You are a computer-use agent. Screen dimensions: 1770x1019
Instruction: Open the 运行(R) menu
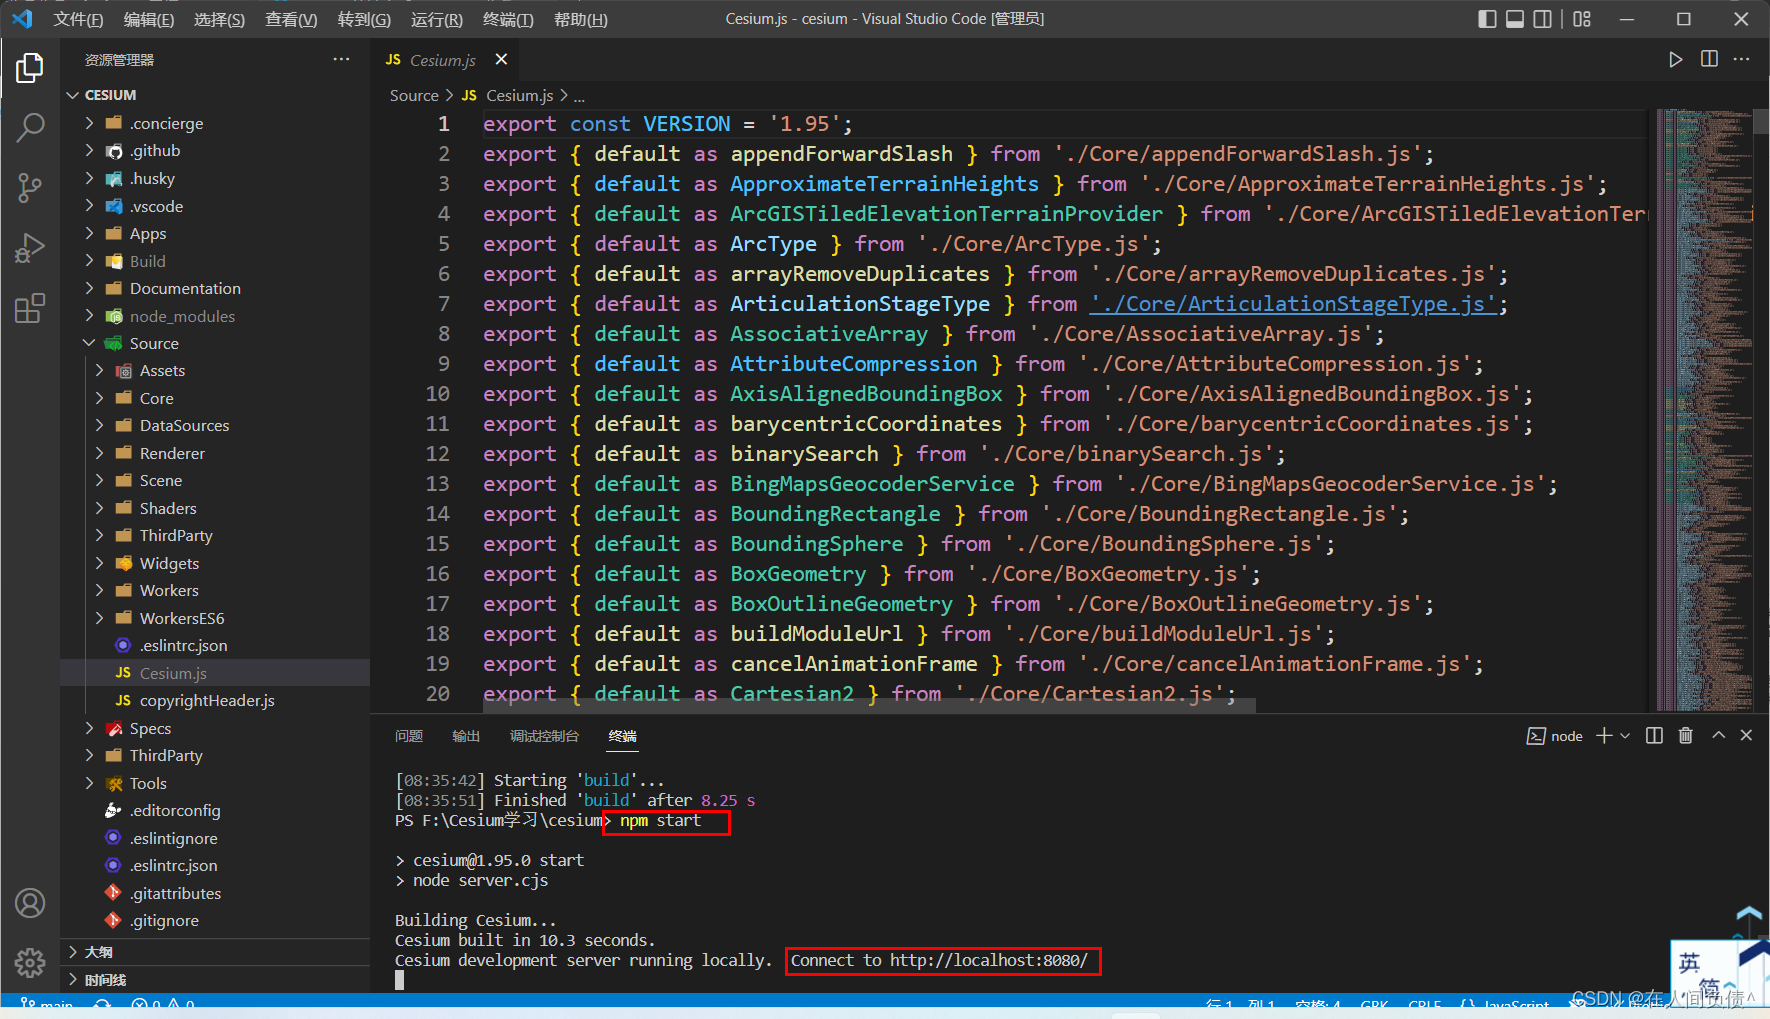coord(437,19)
